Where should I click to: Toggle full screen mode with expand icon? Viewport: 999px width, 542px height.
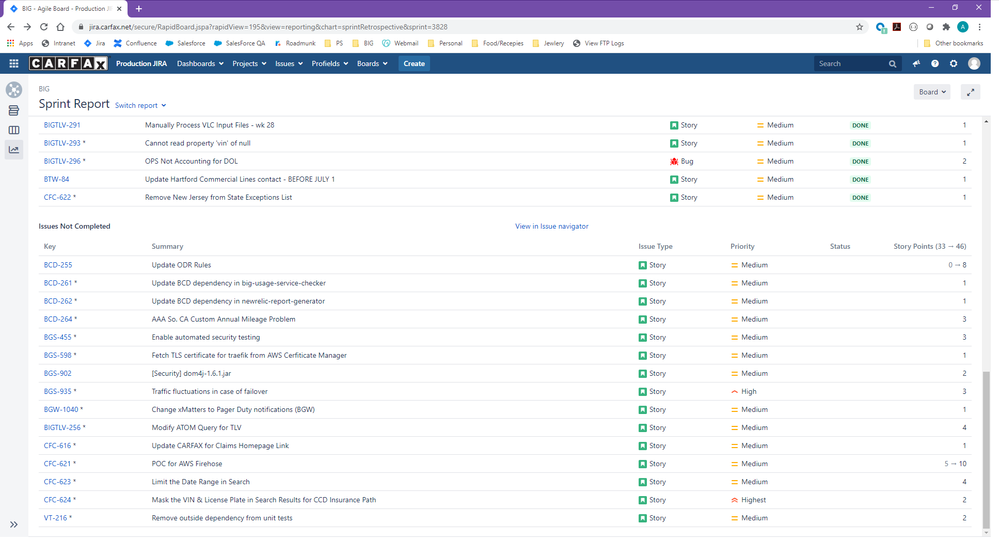(970, 92)
